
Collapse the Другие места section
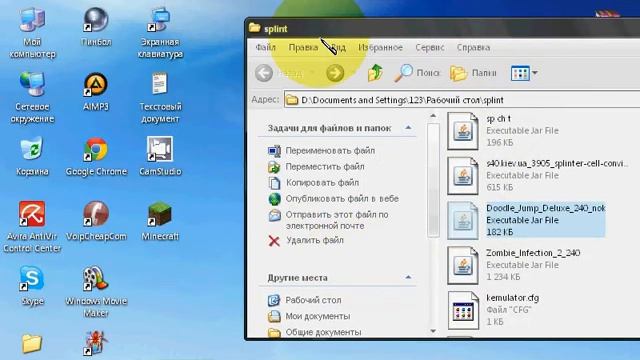click(408, 277)
